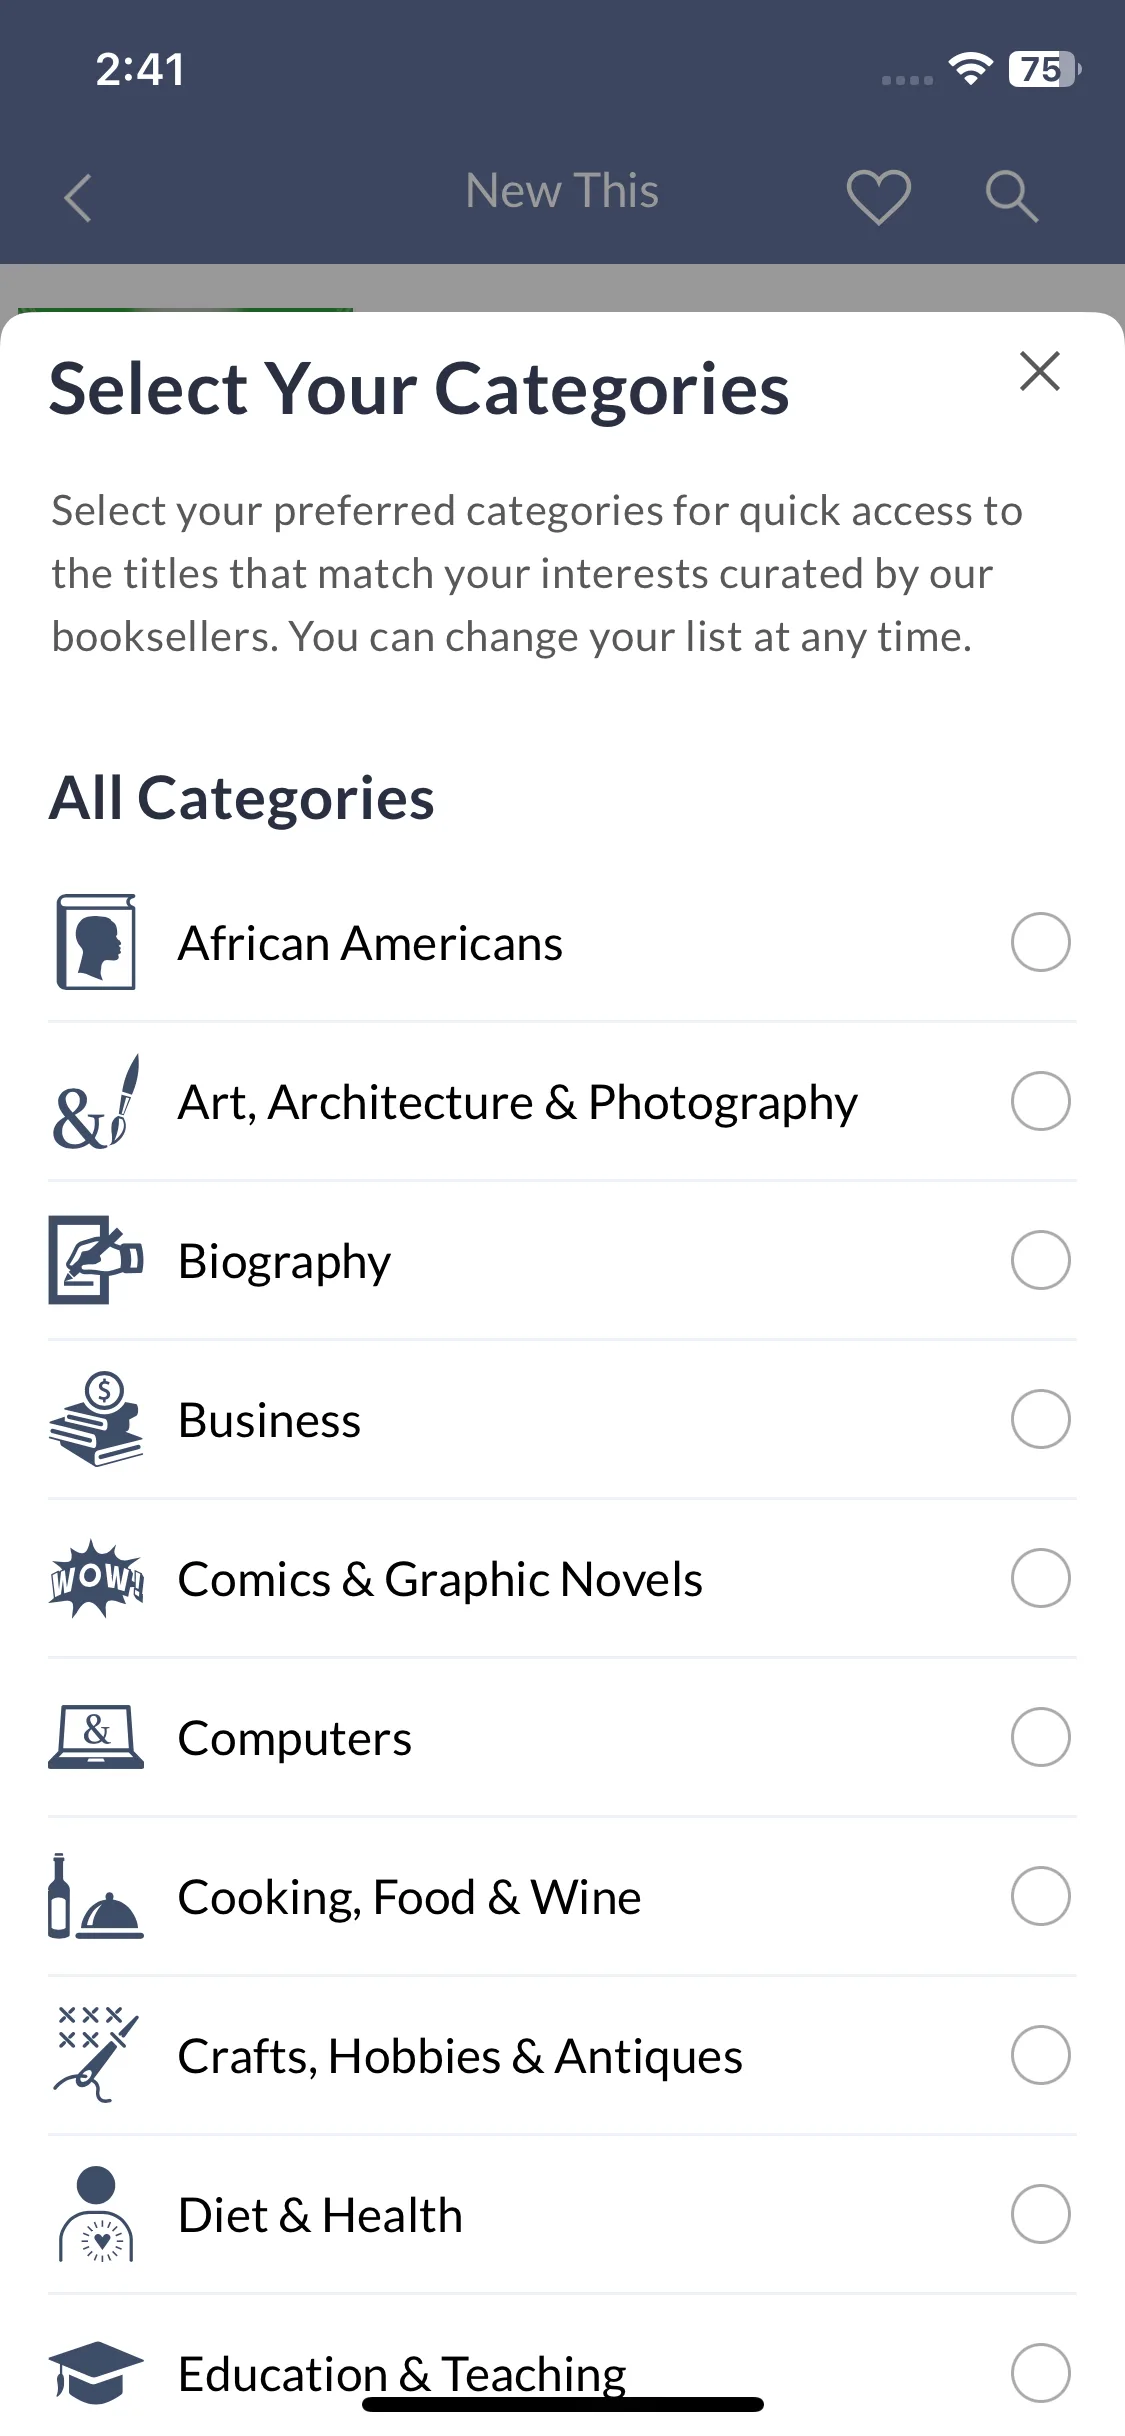Tap the Education graduation cap icon
This screenshot has width=1125, height=2436.
pyautogui.click(x=96, y=2371)
